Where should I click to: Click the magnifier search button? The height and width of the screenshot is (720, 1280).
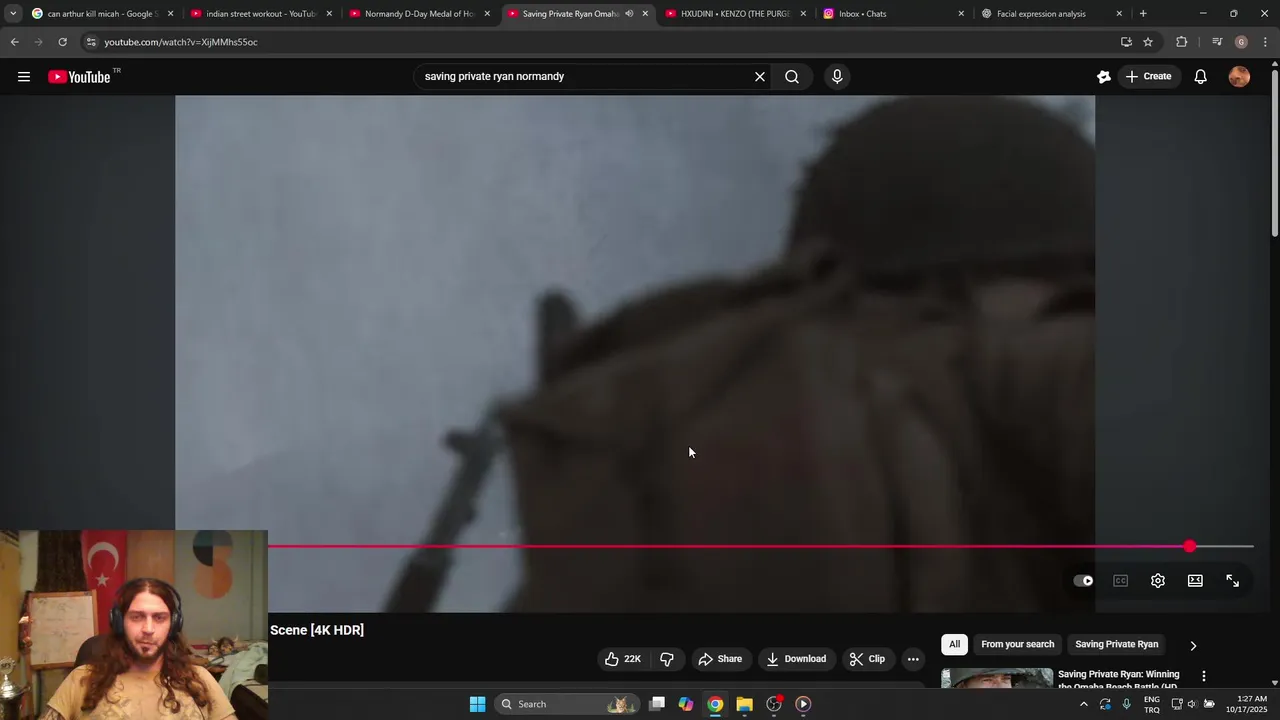[x=792, y=77]
